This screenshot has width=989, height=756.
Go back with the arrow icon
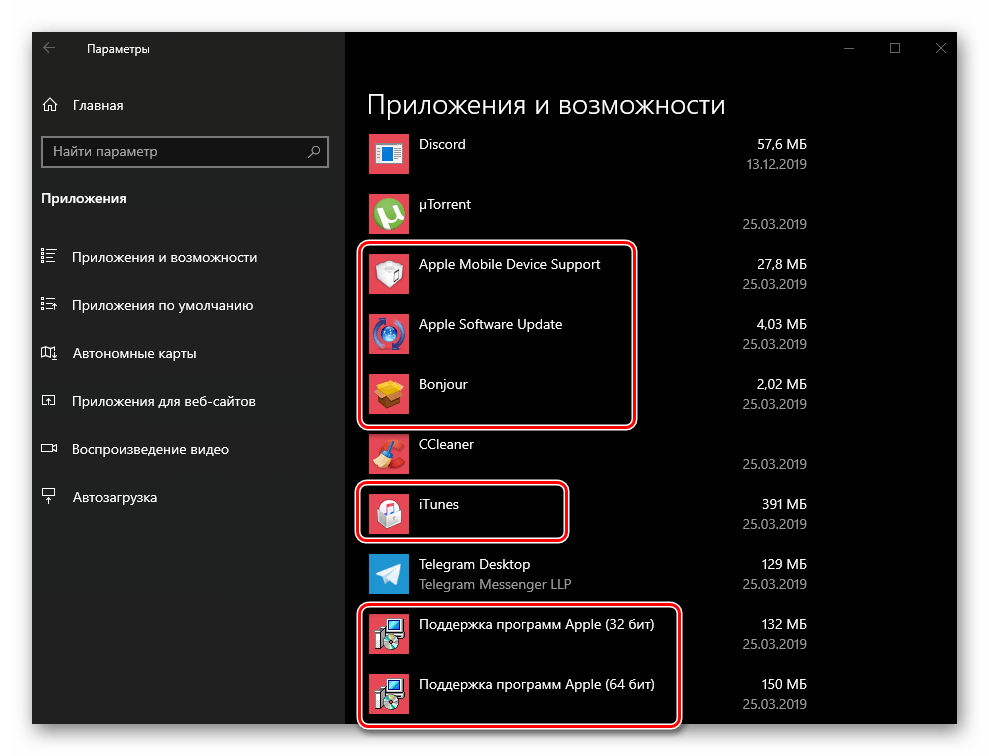click(49, 48)
